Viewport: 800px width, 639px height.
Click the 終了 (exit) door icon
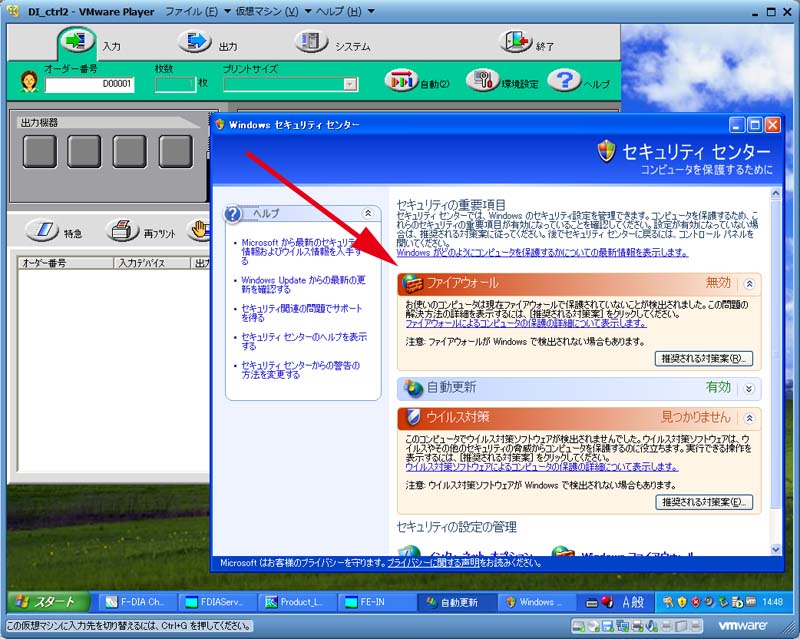[x=516, y=41]
